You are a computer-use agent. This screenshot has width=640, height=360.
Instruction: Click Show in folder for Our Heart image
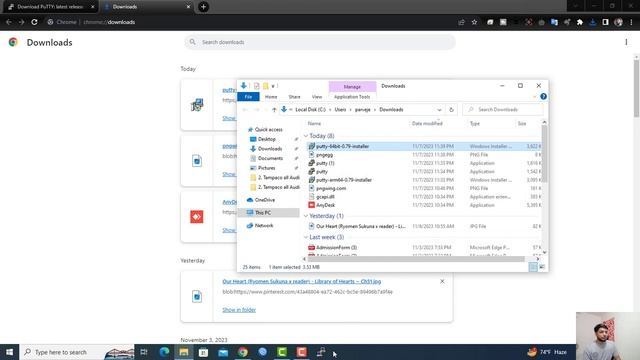[239, 310]
